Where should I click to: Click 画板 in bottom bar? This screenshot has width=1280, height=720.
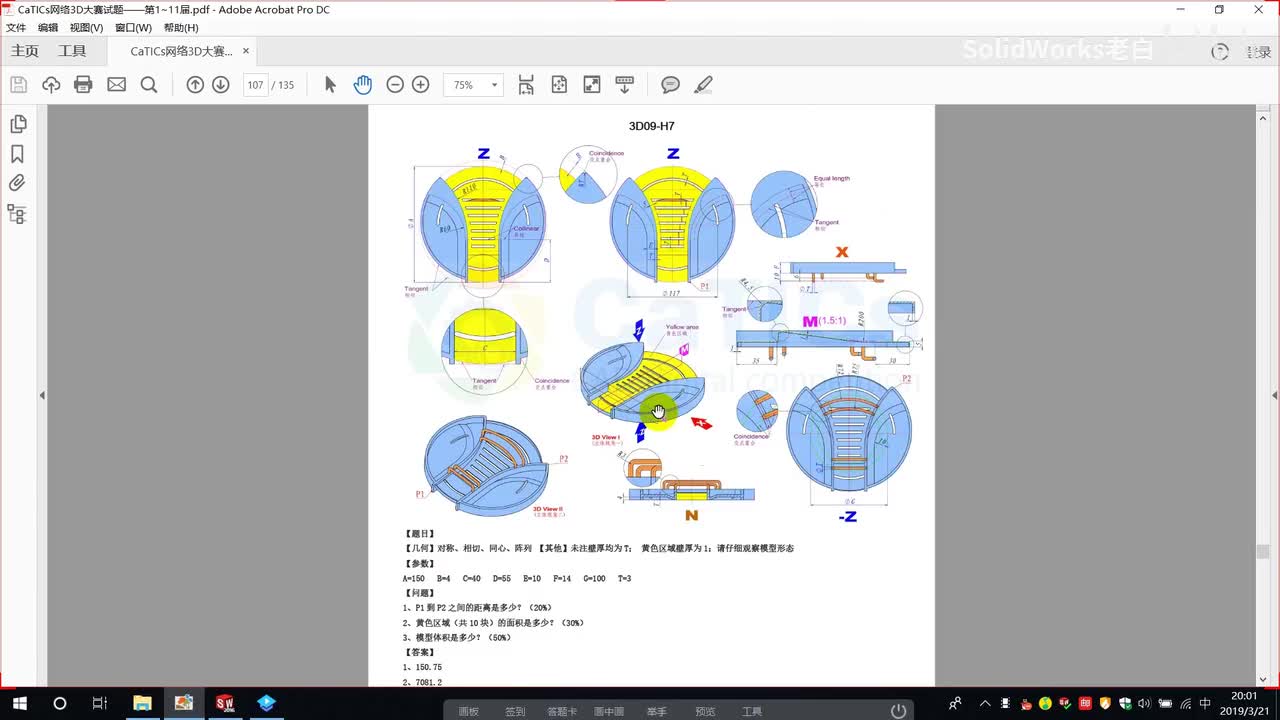coord(468,711)
